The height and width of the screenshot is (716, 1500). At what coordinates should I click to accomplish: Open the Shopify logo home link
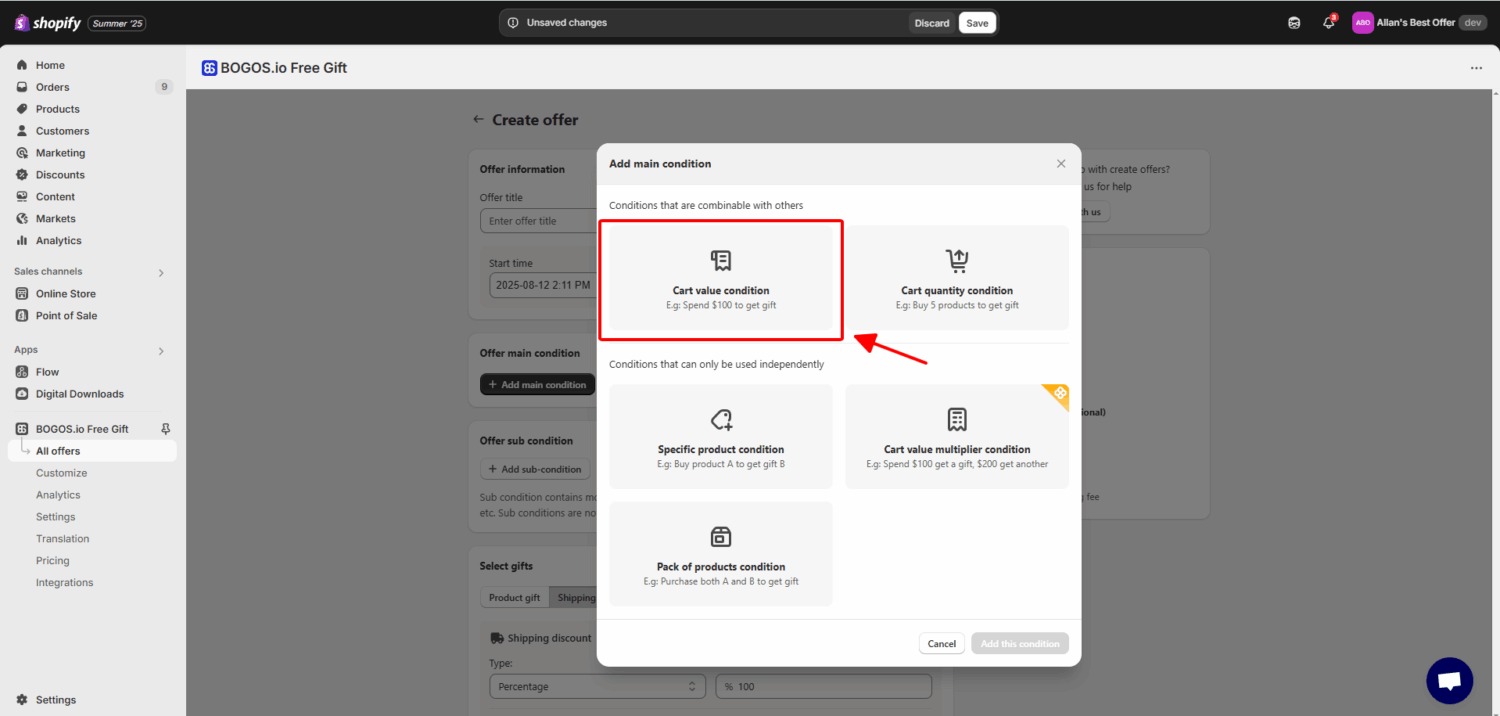pyautogui.click(x=48, y=22)
